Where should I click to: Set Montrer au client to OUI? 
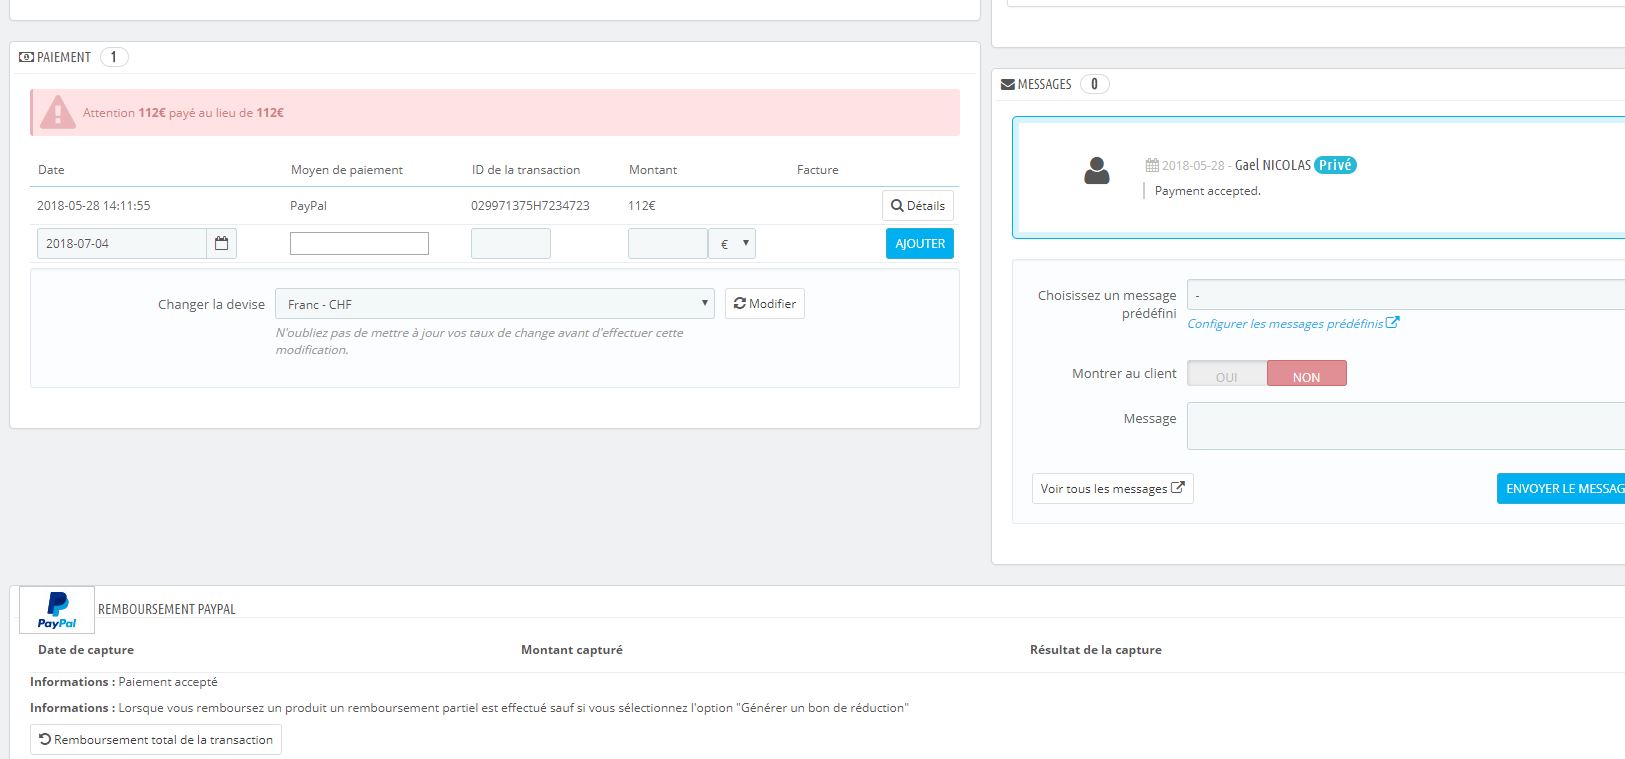coord(1227,374)
